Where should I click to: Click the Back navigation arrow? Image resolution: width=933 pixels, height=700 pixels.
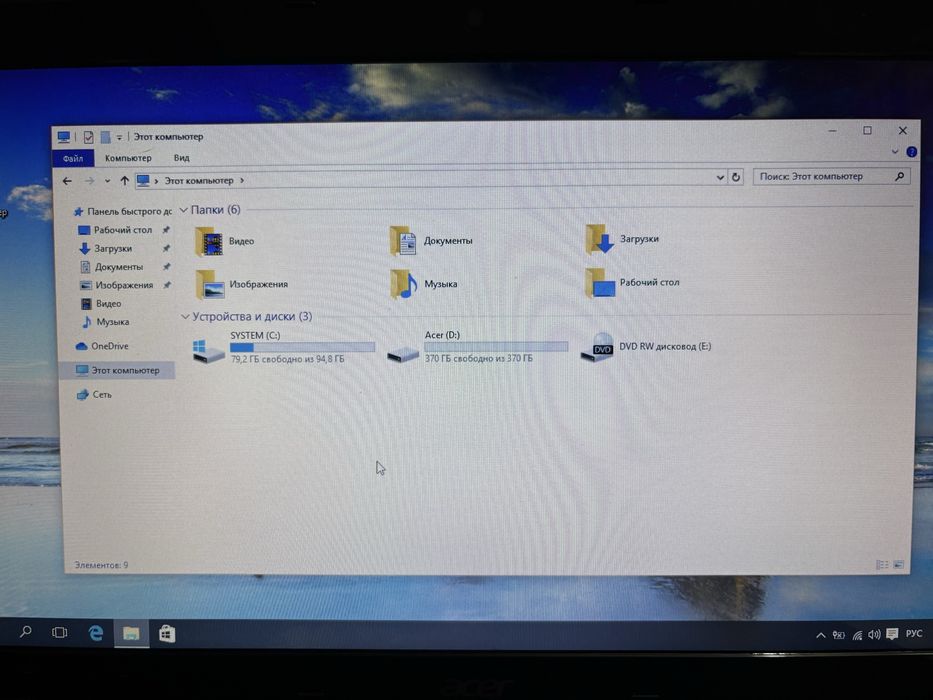click(67, 181)
